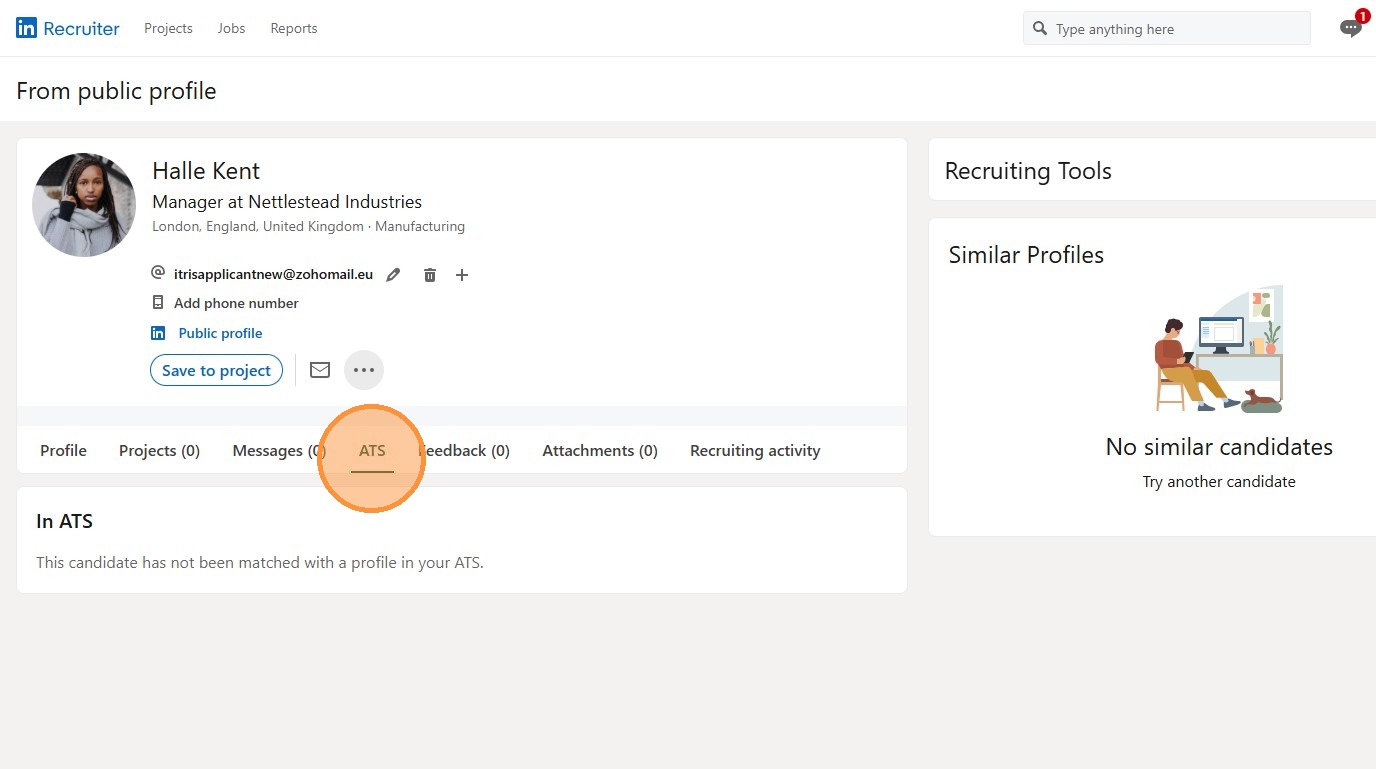This screenshot has width=1376, height=769.
Task: Focus the 'Type anything here' search field
Action: pyautogui.click(x=1175, y=29)
